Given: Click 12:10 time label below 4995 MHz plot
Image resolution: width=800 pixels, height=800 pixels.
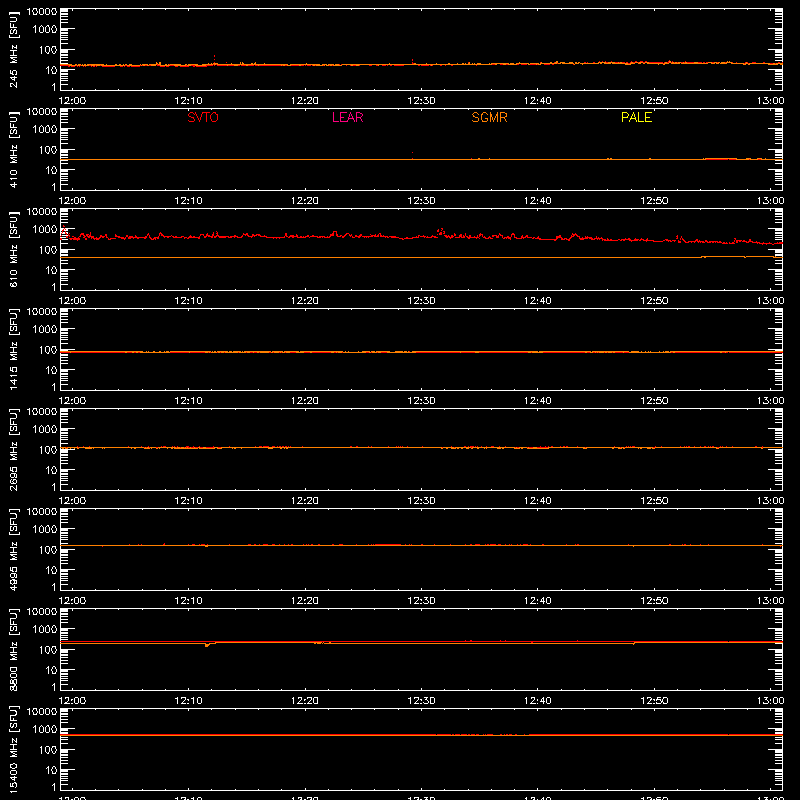Looking at the screenshot, I should [188, 601].
